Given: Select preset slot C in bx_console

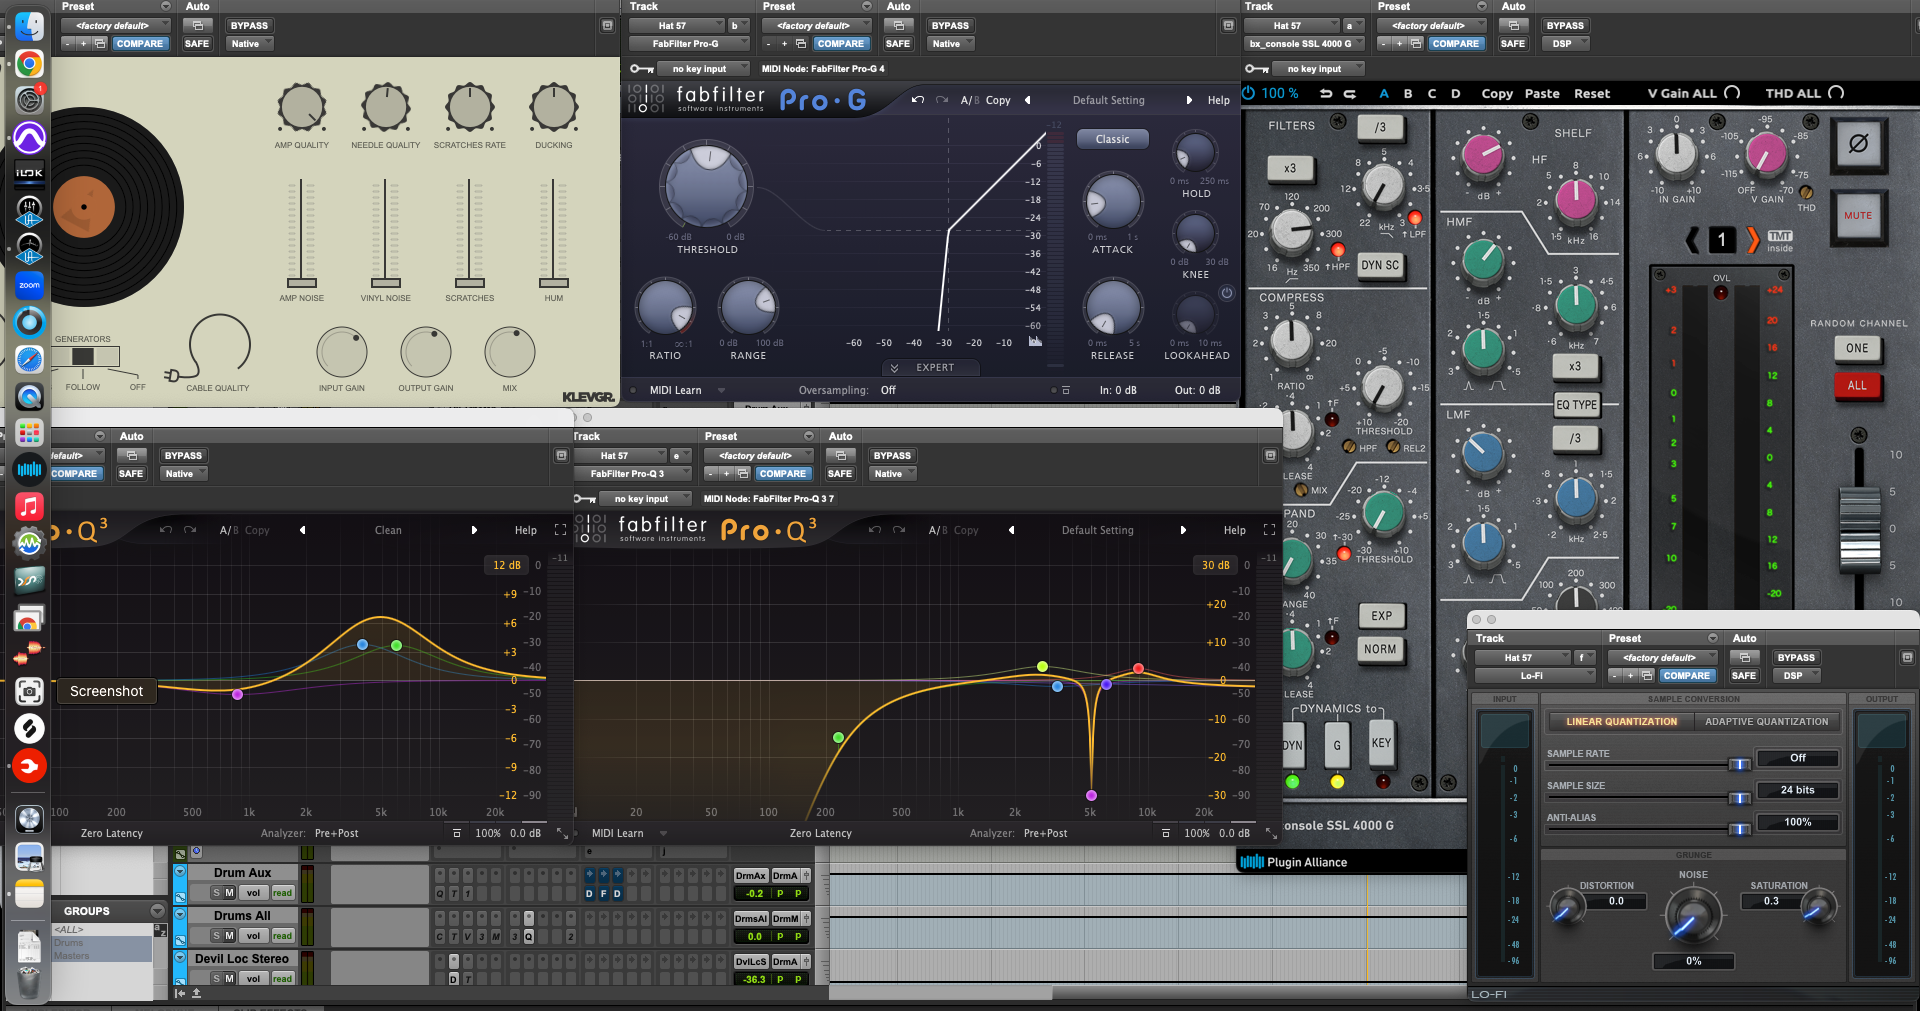Looking at the screenshot, I should pyautogui.click(x=1432, y=93).
